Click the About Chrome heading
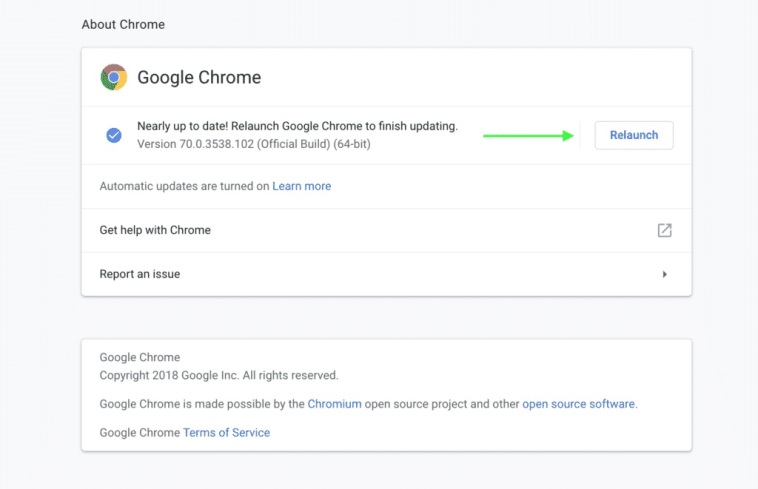Viewport: 758px width, 489px height. coord(123,24)
